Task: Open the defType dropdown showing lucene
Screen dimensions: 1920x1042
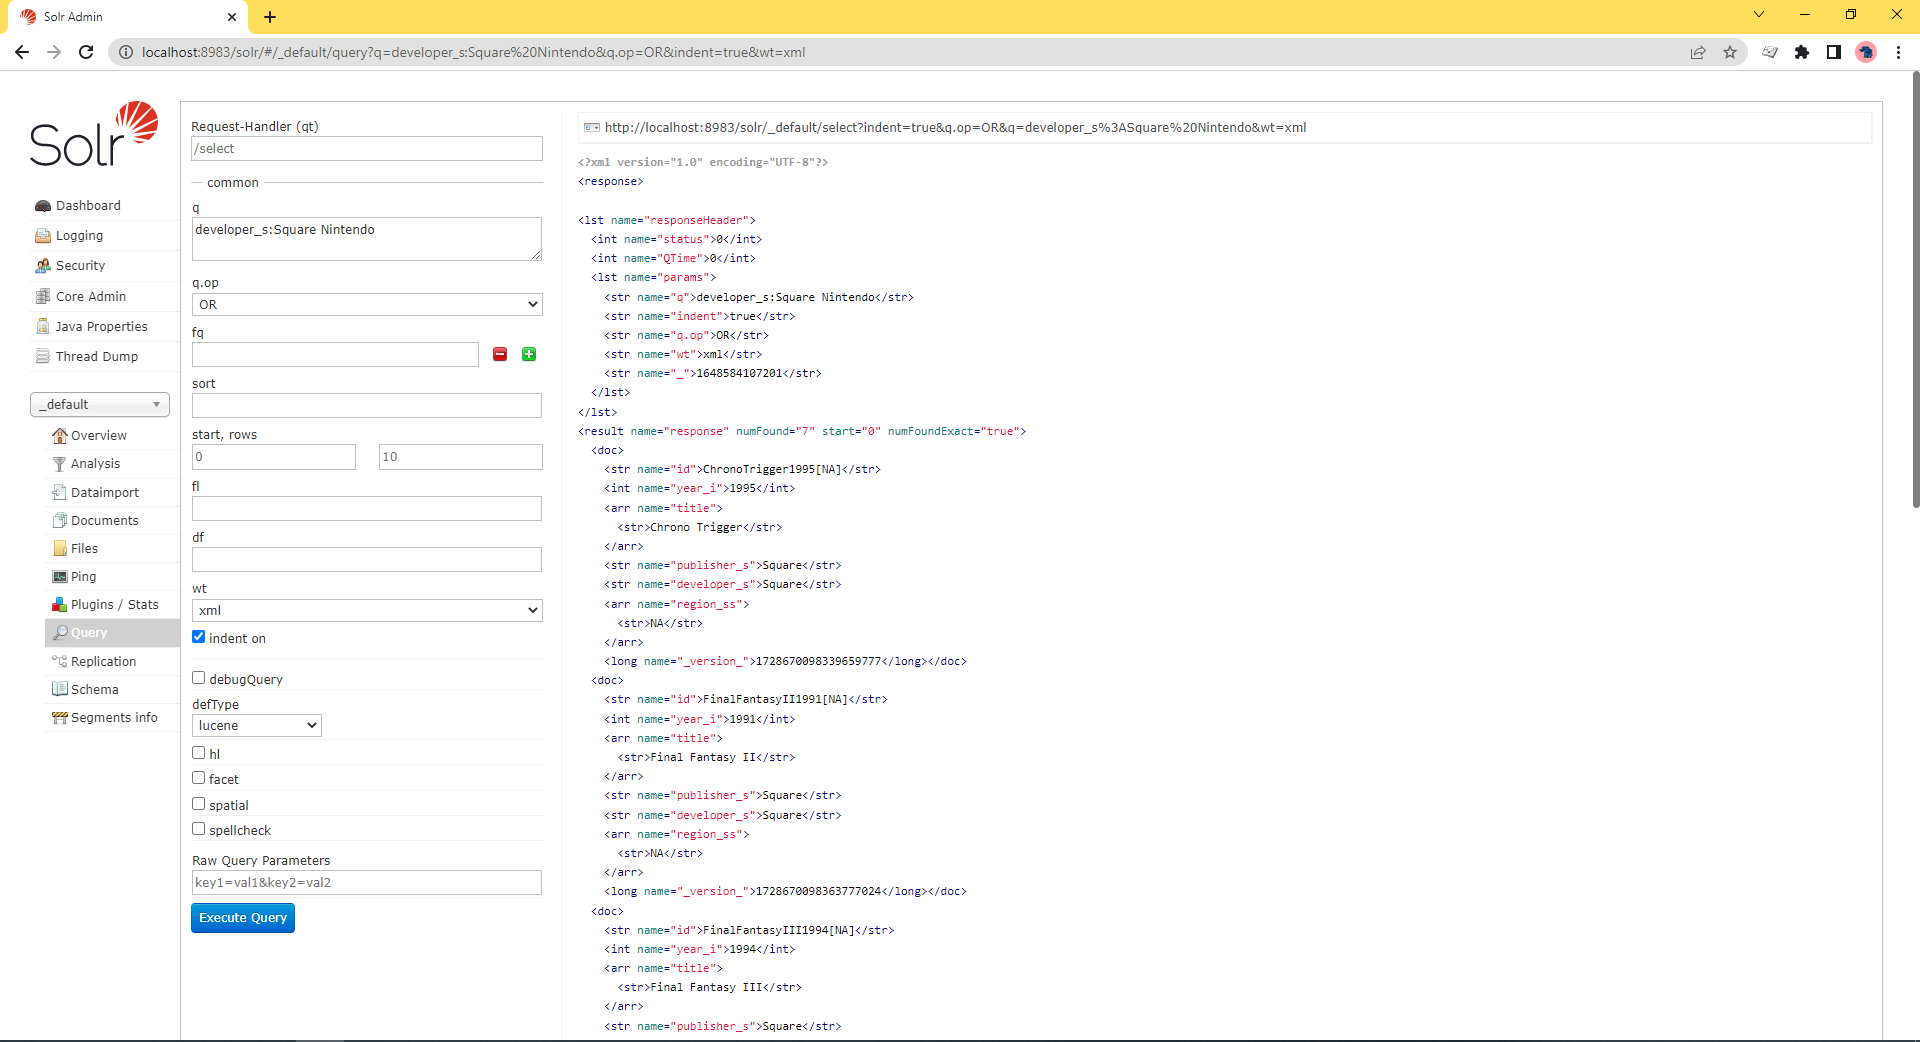Action: click(257, 725)
